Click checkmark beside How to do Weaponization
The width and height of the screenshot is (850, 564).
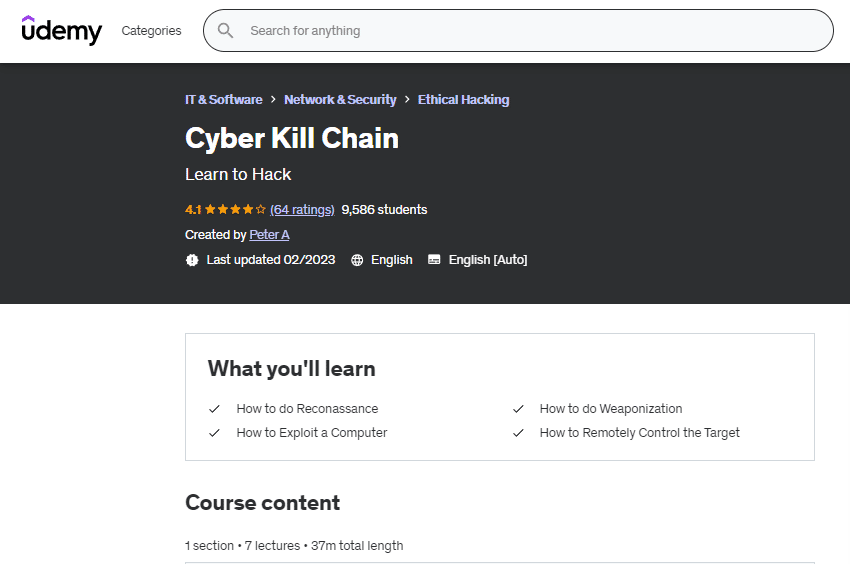518,409
